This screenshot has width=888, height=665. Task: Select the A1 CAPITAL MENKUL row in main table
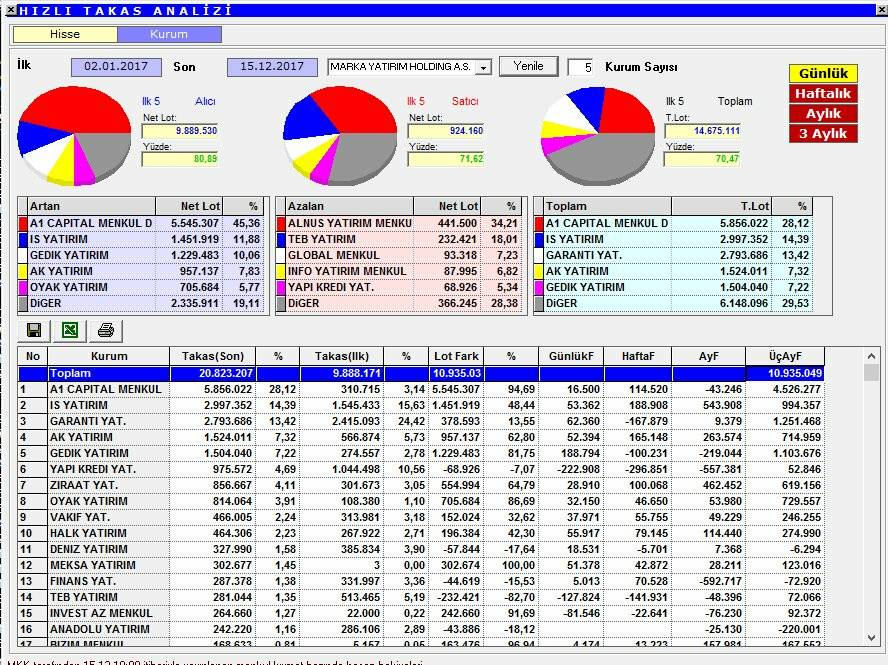click(421, 389)
